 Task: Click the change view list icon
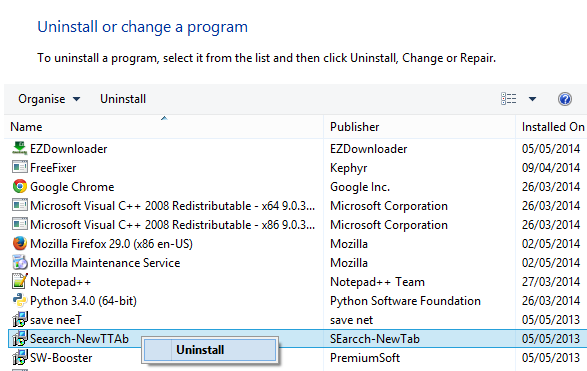tap(508, 99)
